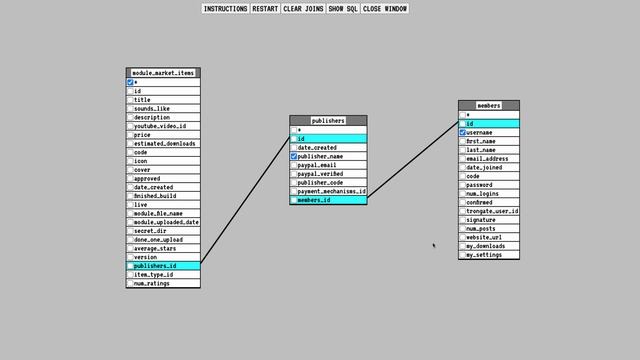Click the item_type_id field row
This screenshot has height=360, width=640.
point(163,275)
